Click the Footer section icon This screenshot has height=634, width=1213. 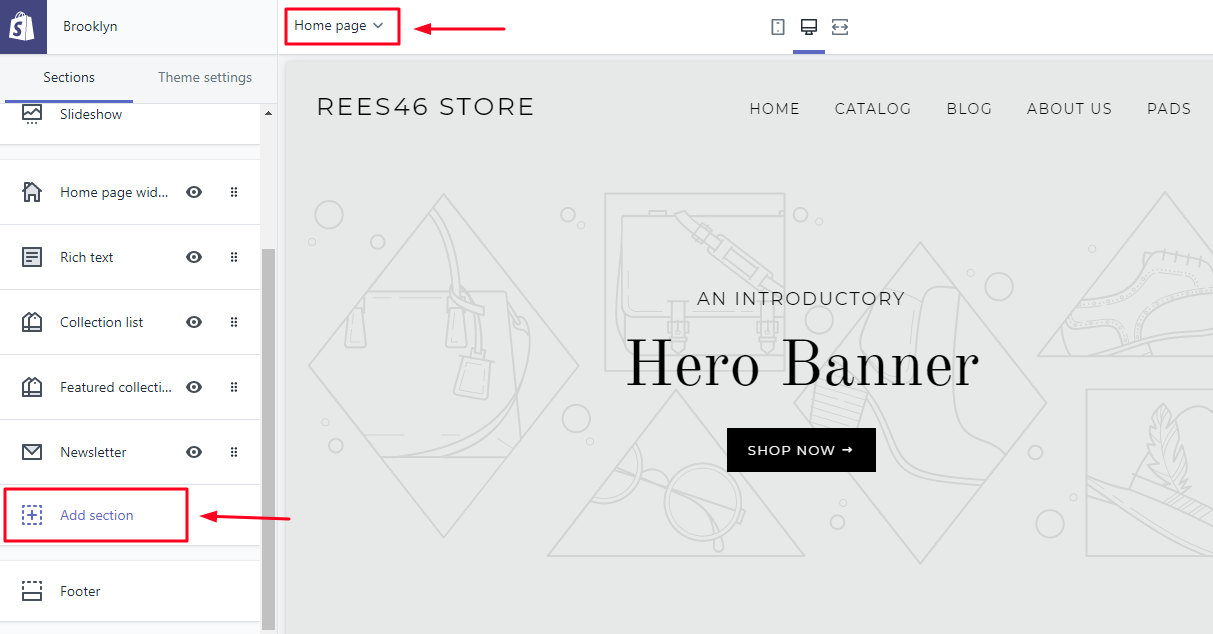32,591
